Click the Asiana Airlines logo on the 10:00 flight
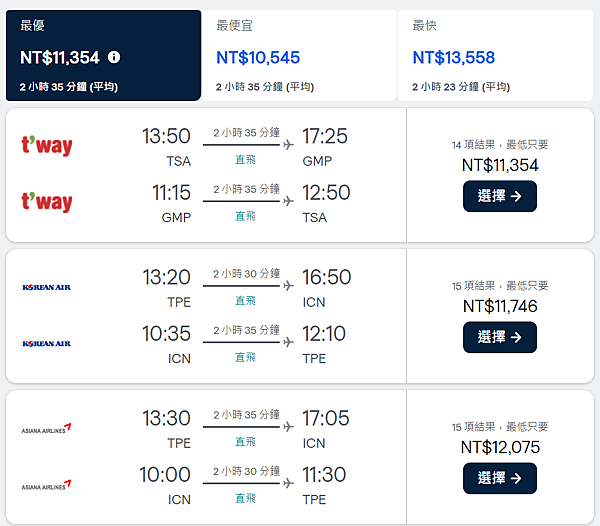 click(47, 485)
